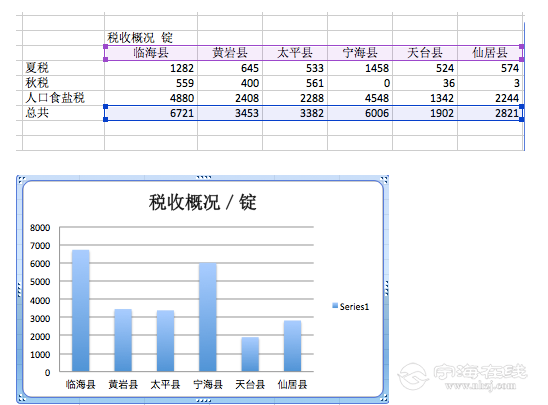Click the chart's top-center edge handle

point(203,177)
